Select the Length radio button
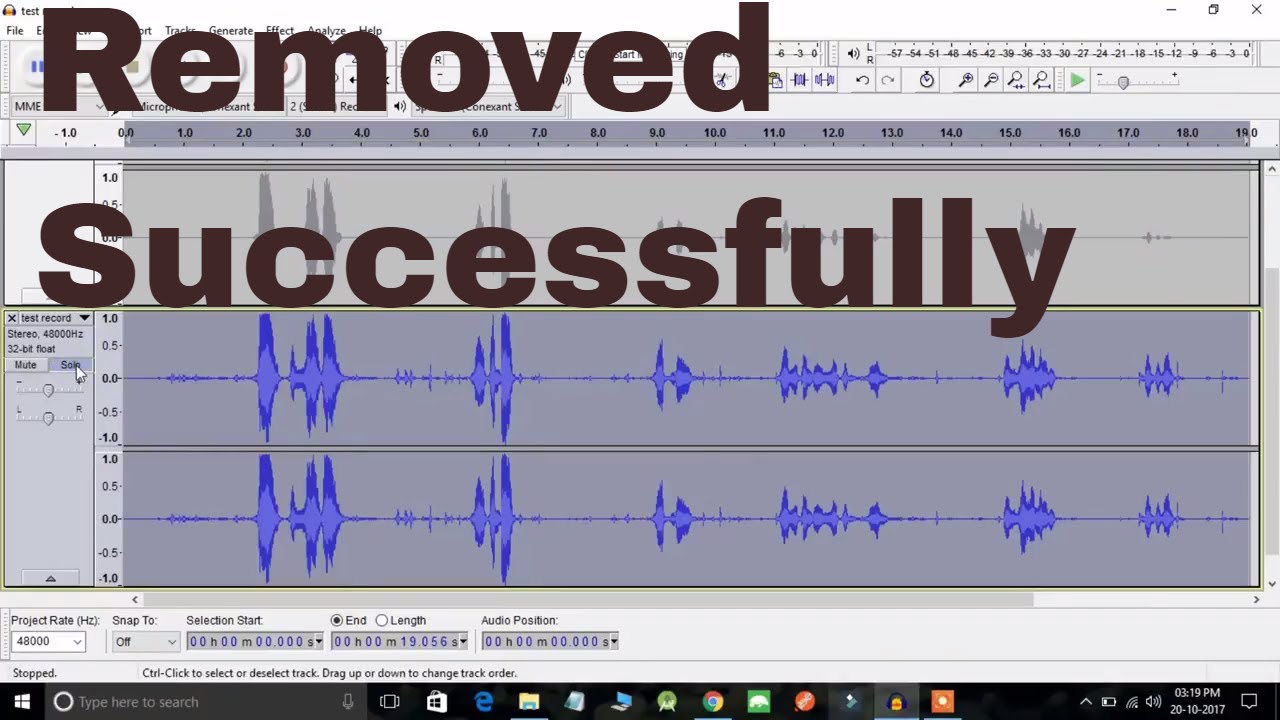Image resolution: width=1280 pixels, height=720 pixels. click(381, 621)
